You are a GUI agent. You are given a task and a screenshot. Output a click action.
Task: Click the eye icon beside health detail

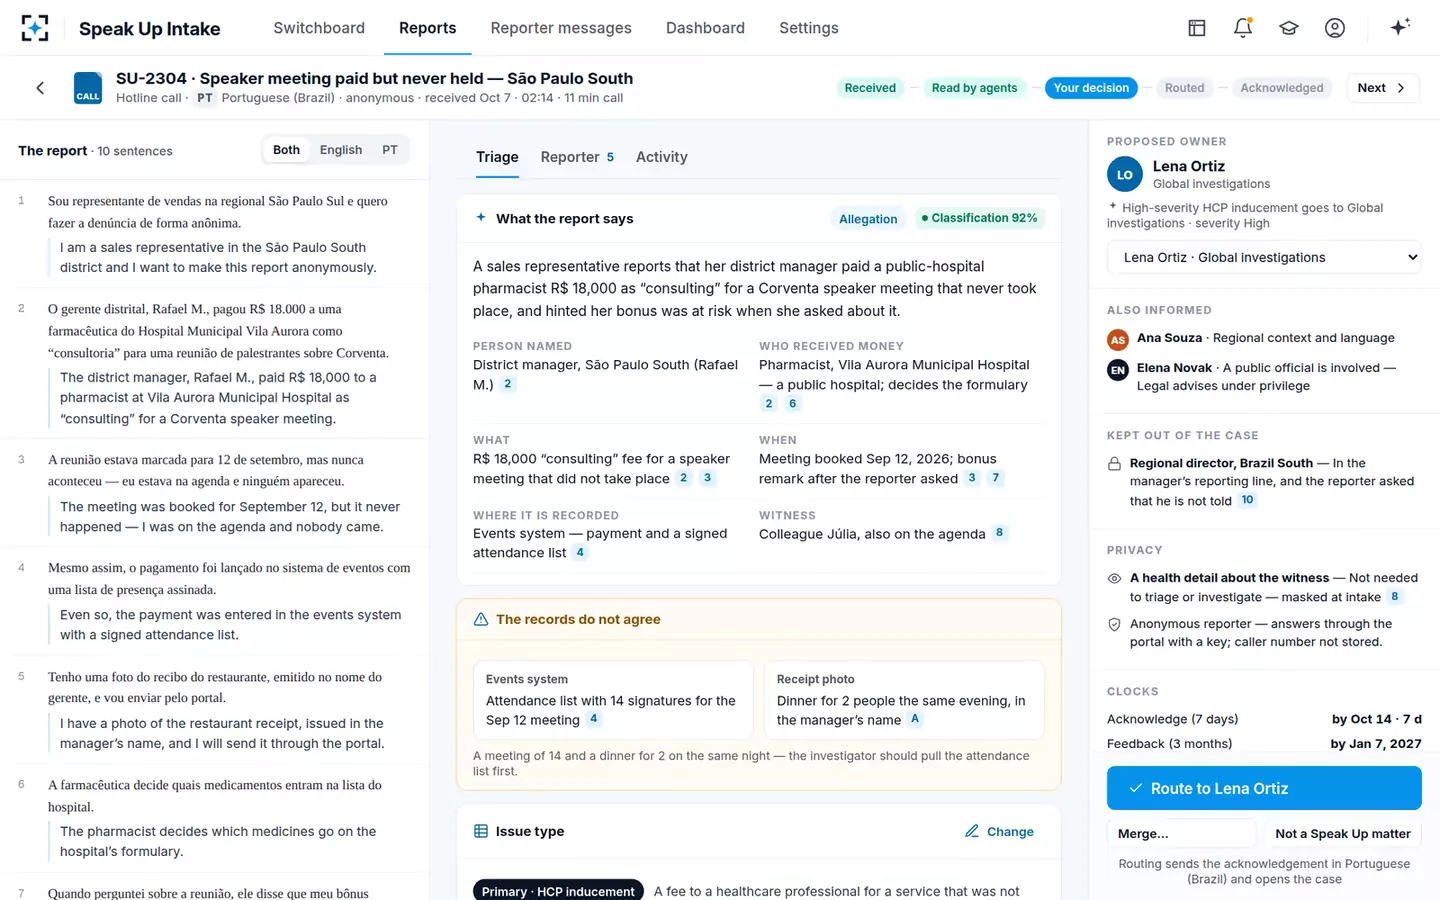[1114, 578]
